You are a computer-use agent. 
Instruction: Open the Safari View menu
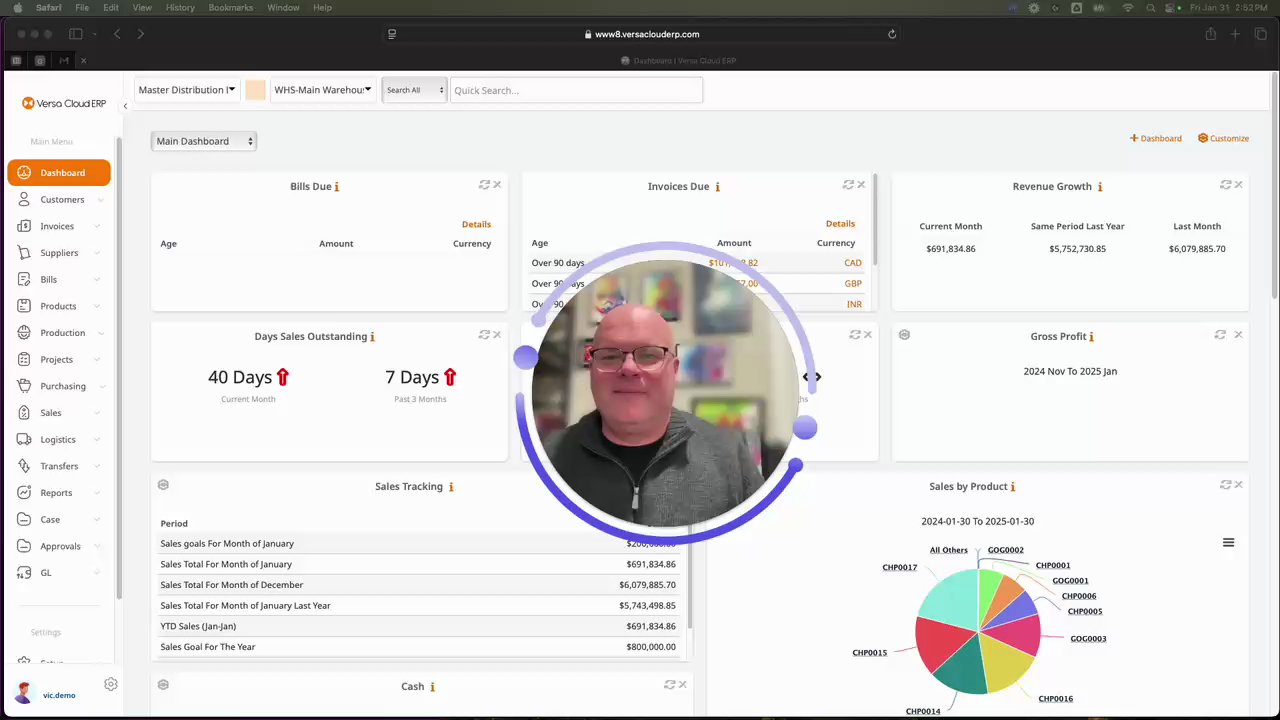point(142,7)
